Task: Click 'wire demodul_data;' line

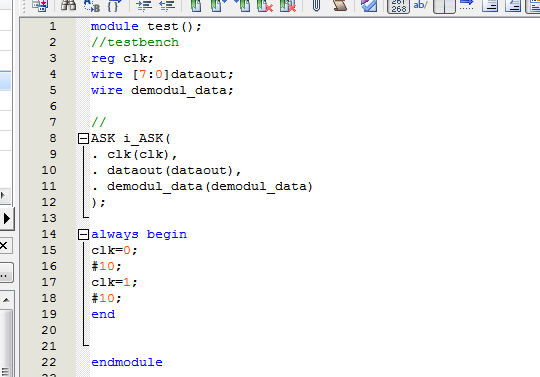Action: click(x=162, y=91)
